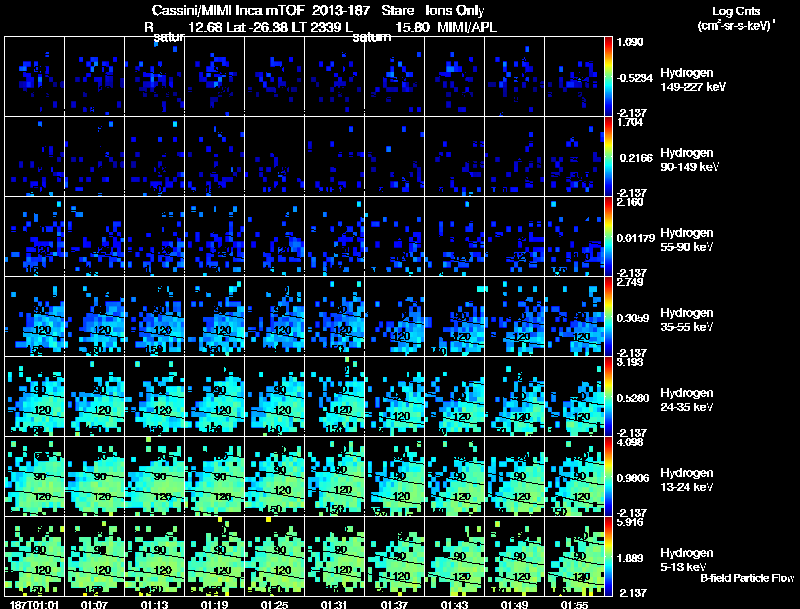Click the color bar of the 35-55 keV row
The image size is (800, 609).
click(x=608, y=317)
